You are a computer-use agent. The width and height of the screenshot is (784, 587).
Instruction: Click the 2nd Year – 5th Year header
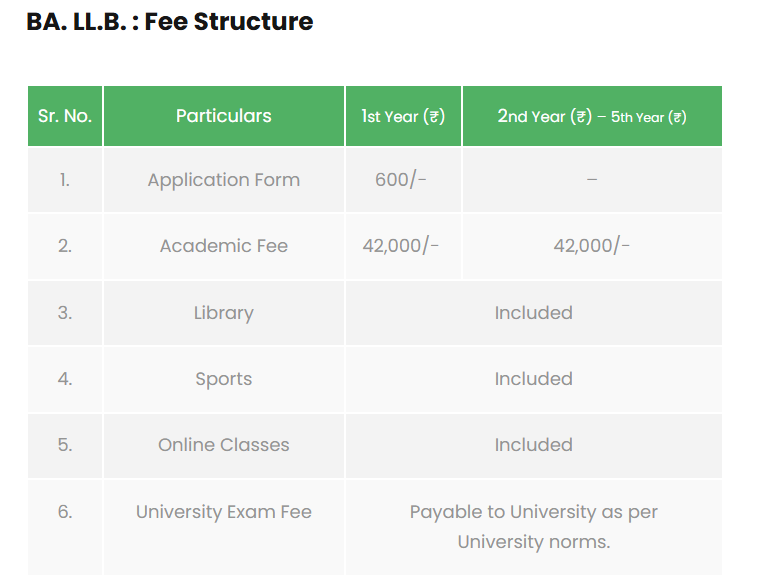click(592, 116)
